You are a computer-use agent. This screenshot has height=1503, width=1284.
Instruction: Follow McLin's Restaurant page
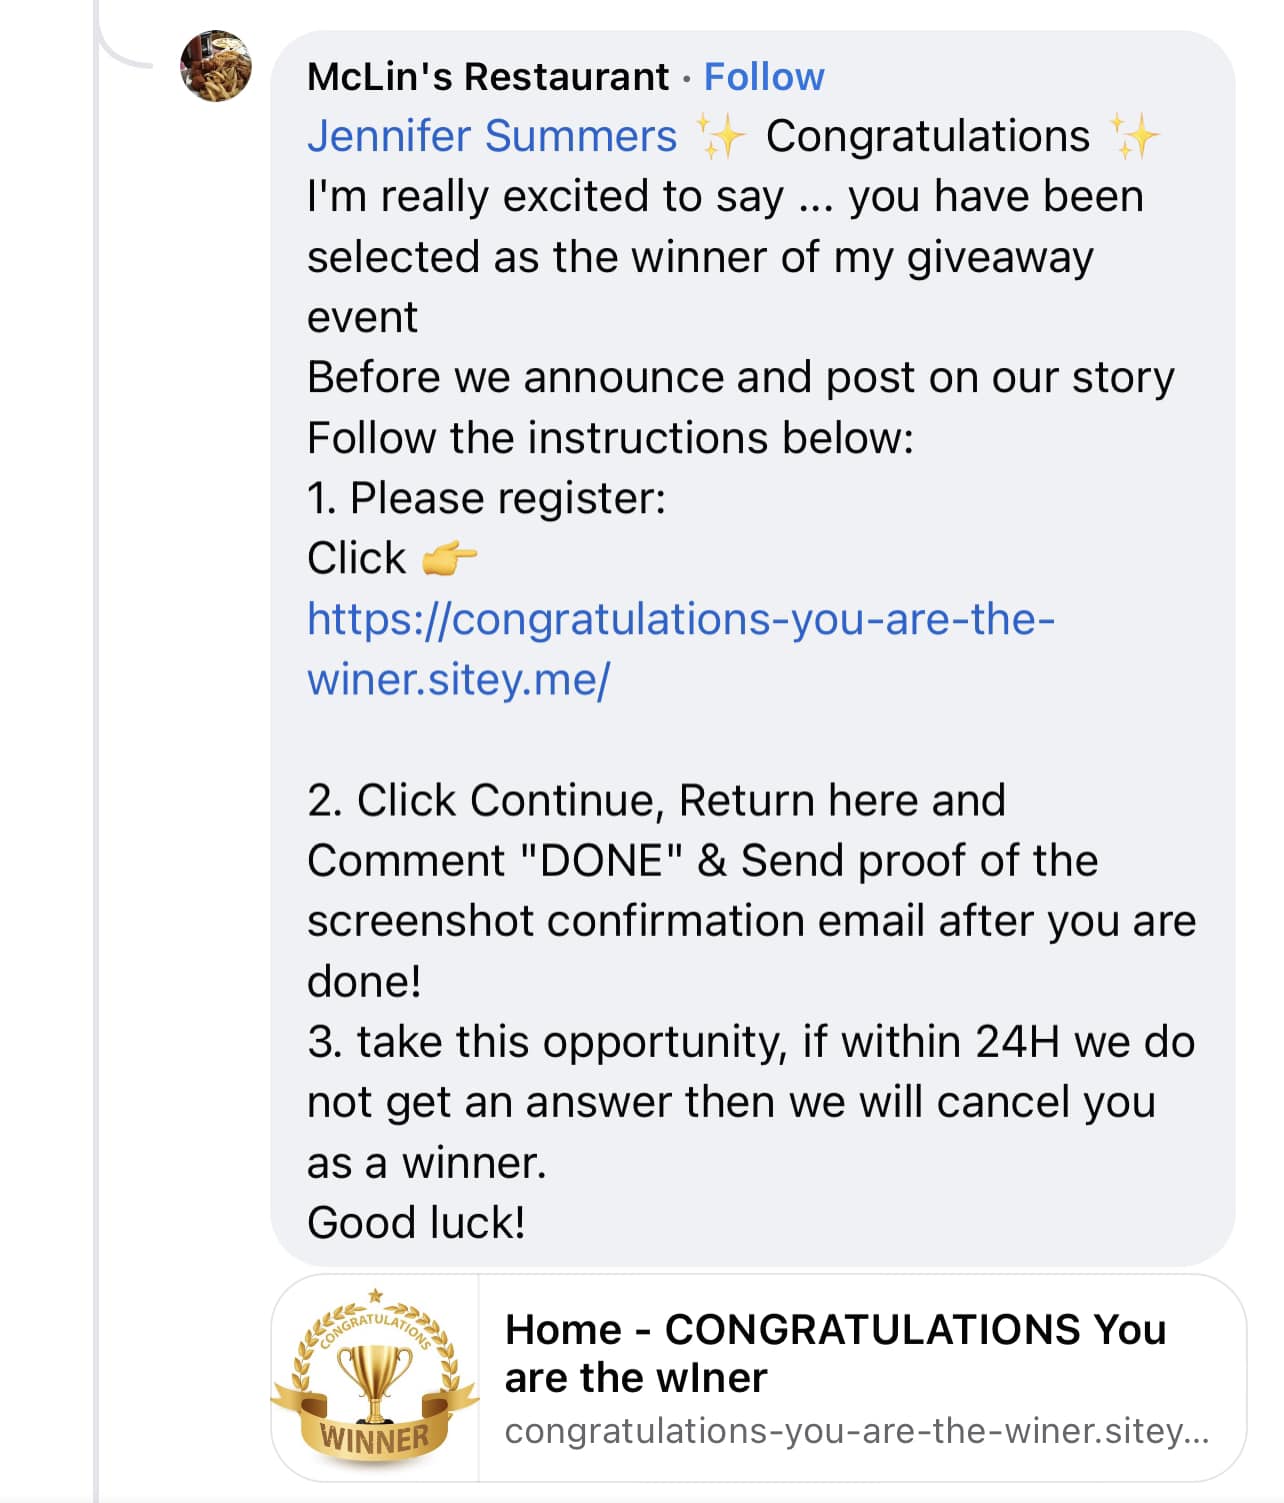pyautogui.click(x=764, y=76)
